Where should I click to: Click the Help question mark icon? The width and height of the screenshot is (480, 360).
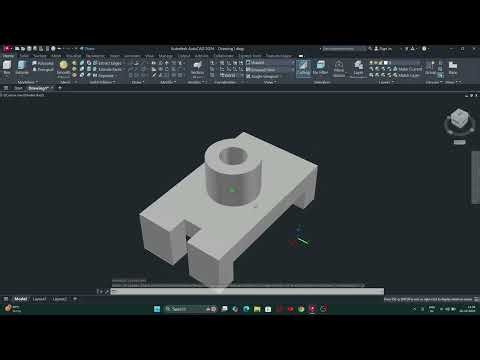pyautogui.click(x=424, y=49)
